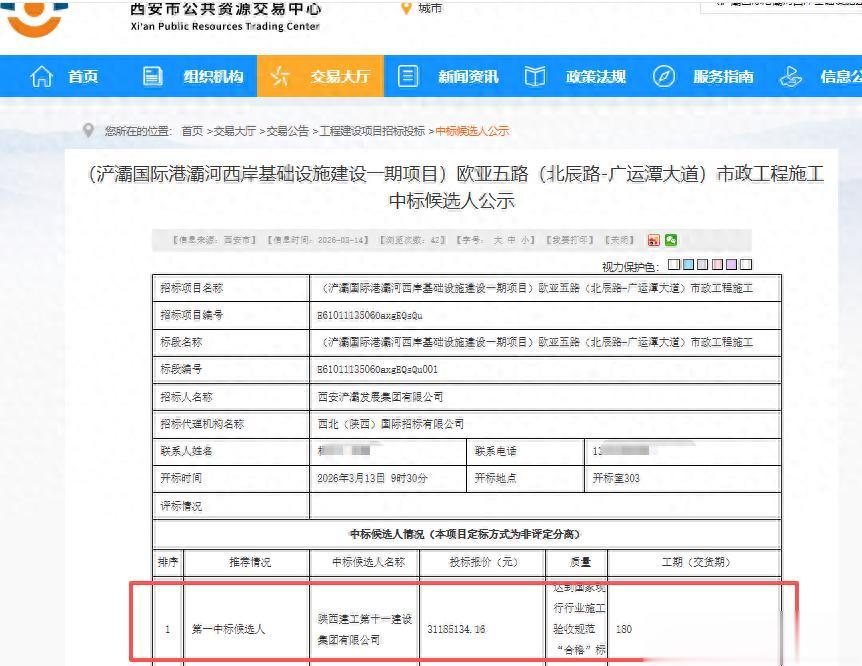Click the location pin icon beside 城市

406,8
